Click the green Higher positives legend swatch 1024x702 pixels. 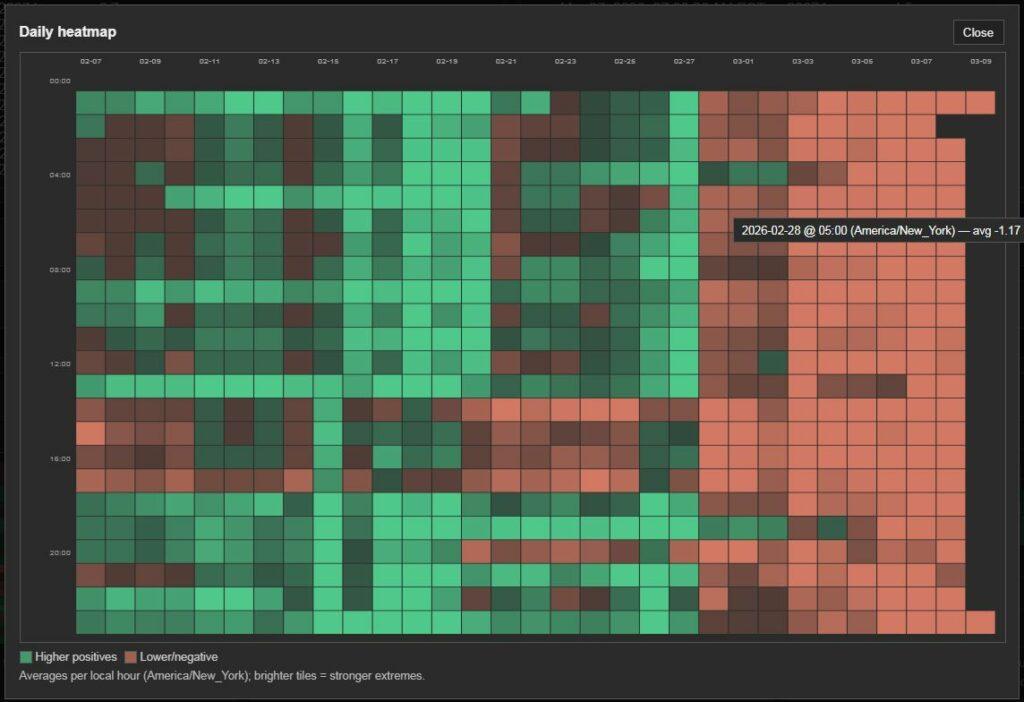coord(25,657)
